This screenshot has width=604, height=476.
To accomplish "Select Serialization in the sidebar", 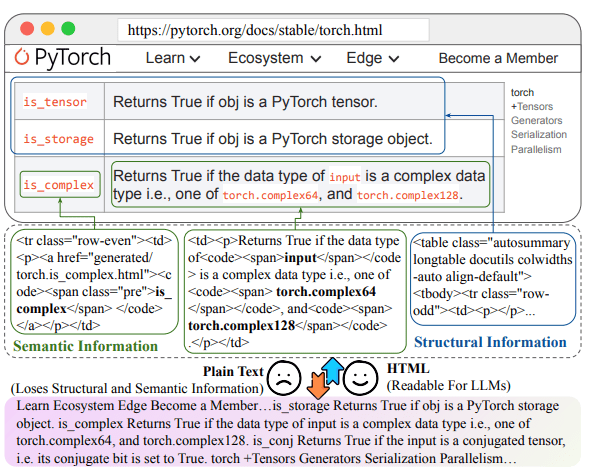I will (541, 135).
